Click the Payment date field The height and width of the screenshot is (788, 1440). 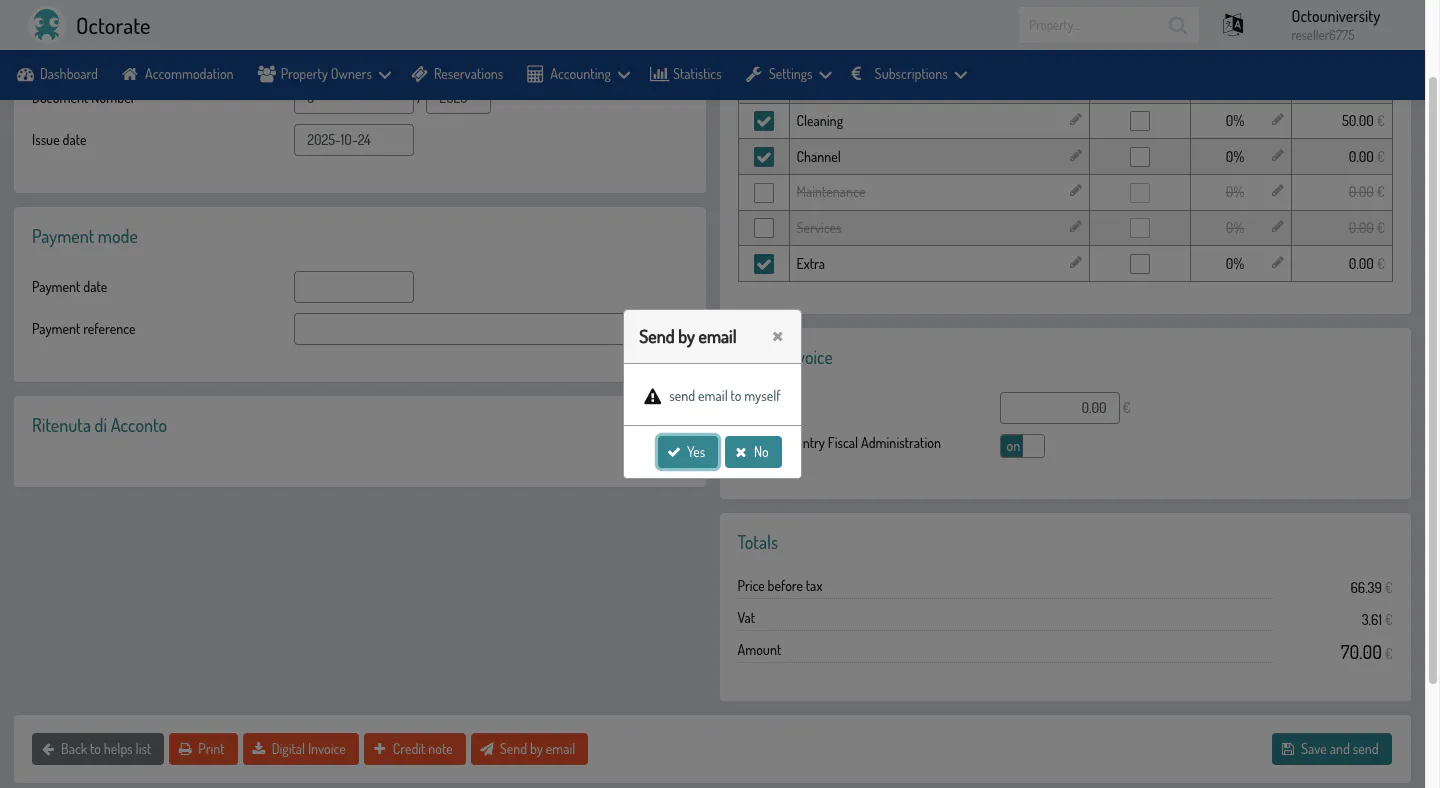pos(354,287)
